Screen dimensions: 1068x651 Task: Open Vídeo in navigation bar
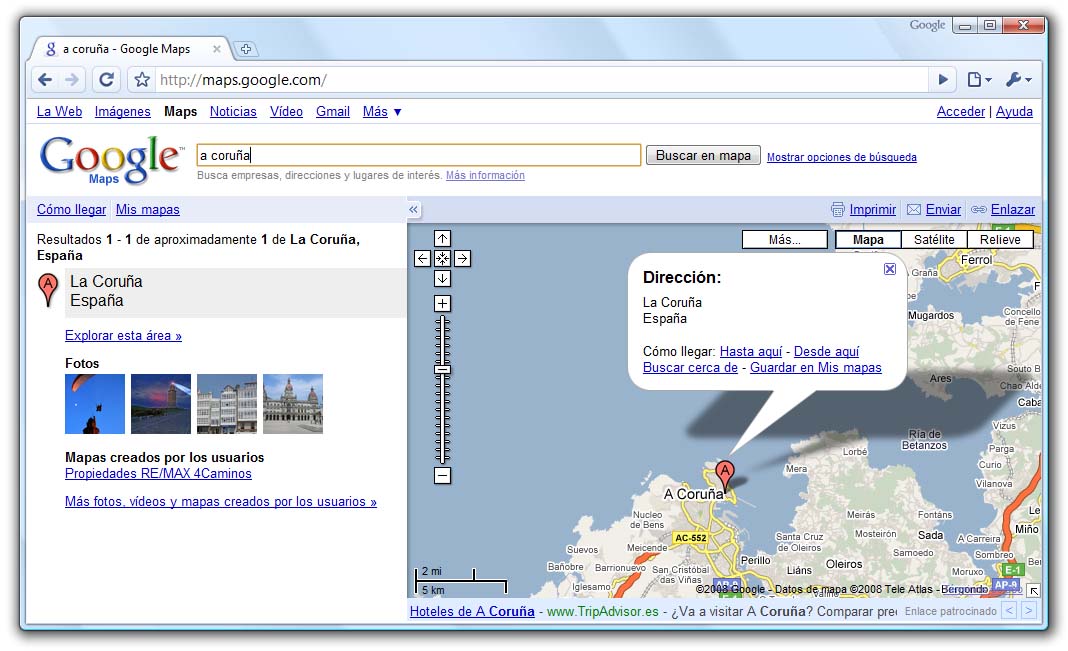pyautogui.click(x=286, y=112)
